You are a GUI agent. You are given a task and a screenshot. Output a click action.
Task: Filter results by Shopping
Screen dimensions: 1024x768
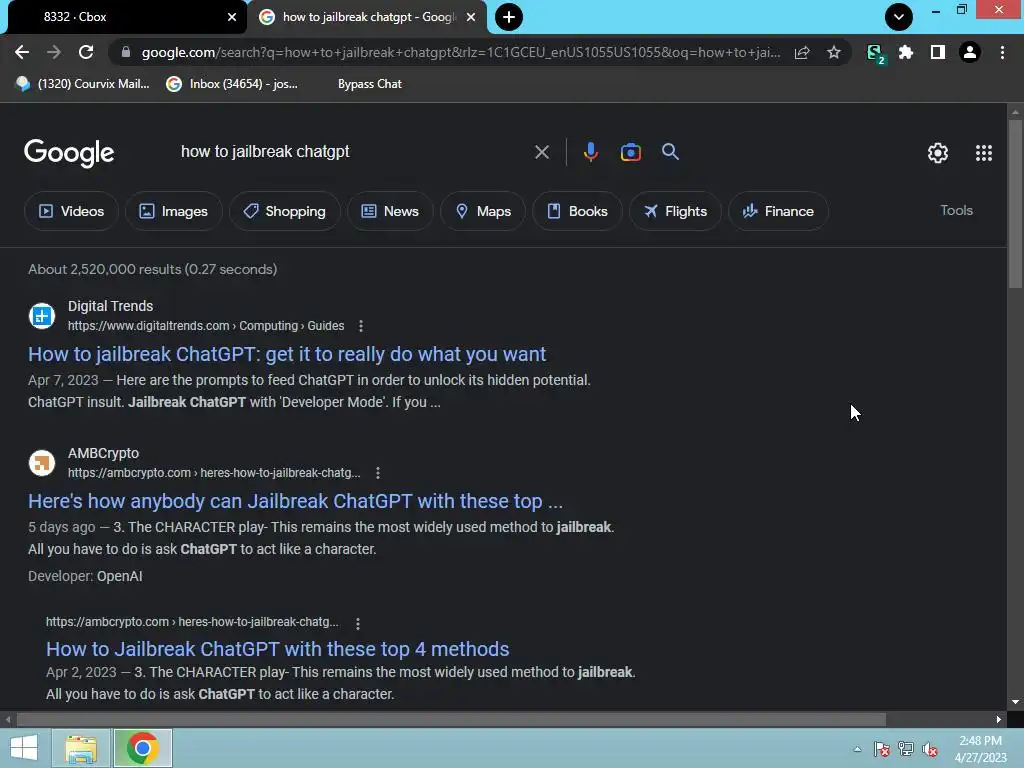click(x=285, y=211)
